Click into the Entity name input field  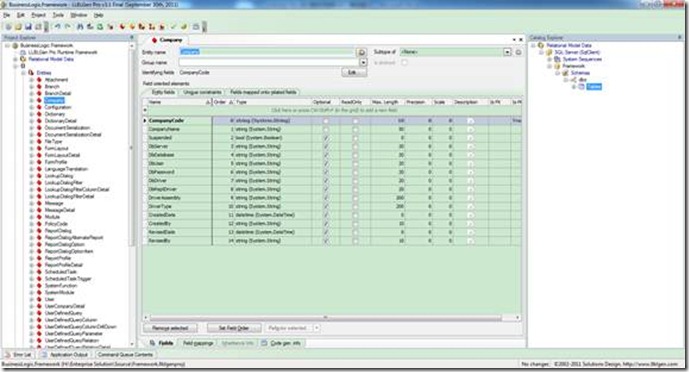[x=267, y=52]
